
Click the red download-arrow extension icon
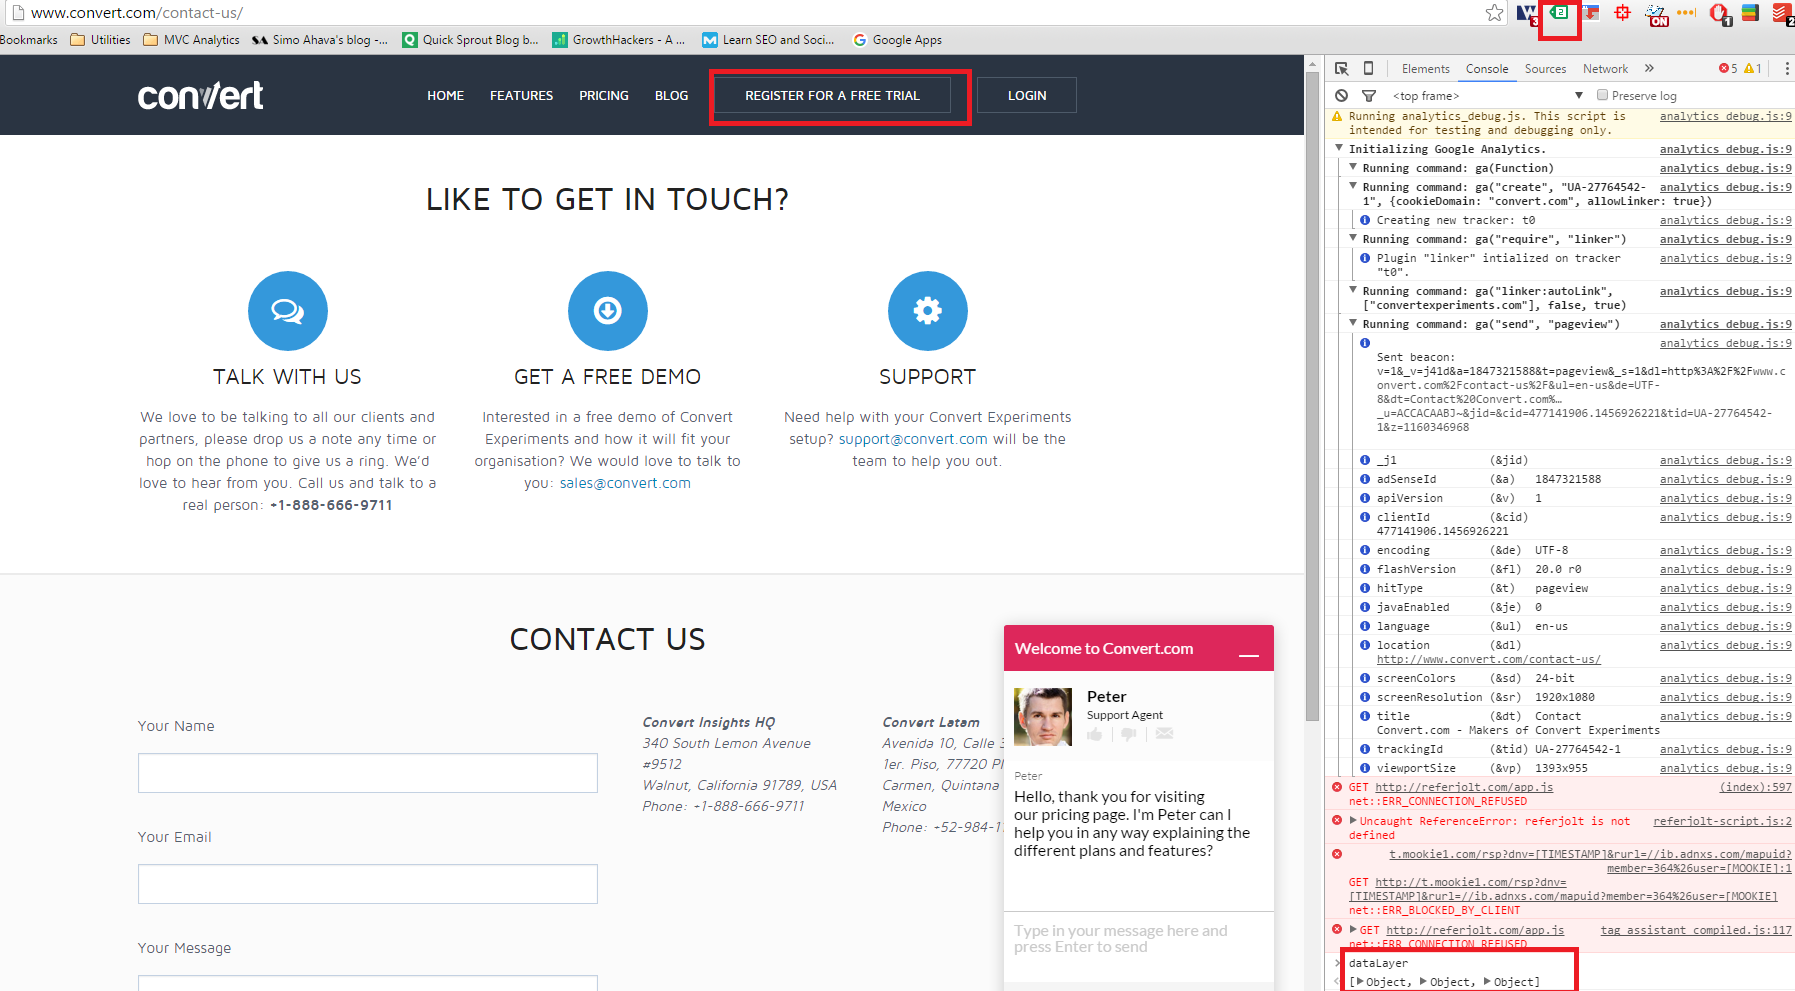[x=1591, y=13]
